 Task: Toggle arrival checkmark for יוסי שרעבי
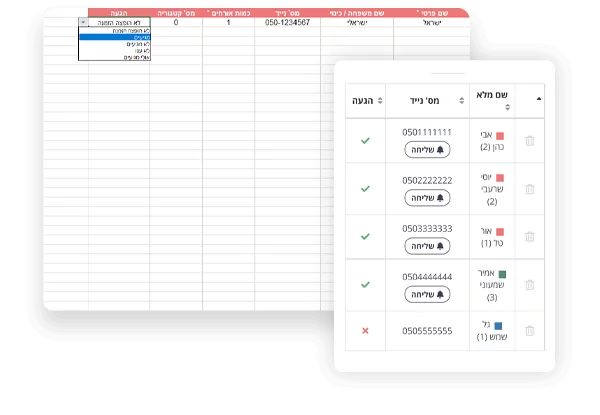[x=365, y=188]
